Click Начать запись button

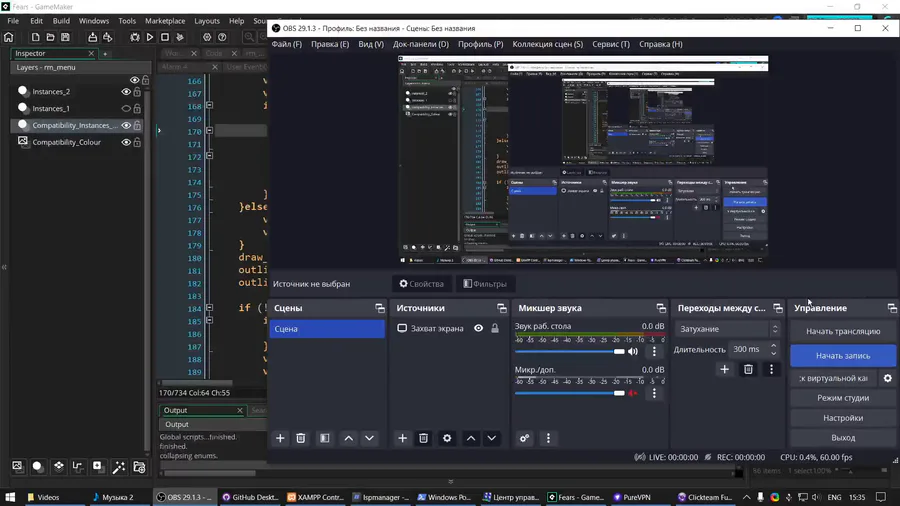pos(843,356)
